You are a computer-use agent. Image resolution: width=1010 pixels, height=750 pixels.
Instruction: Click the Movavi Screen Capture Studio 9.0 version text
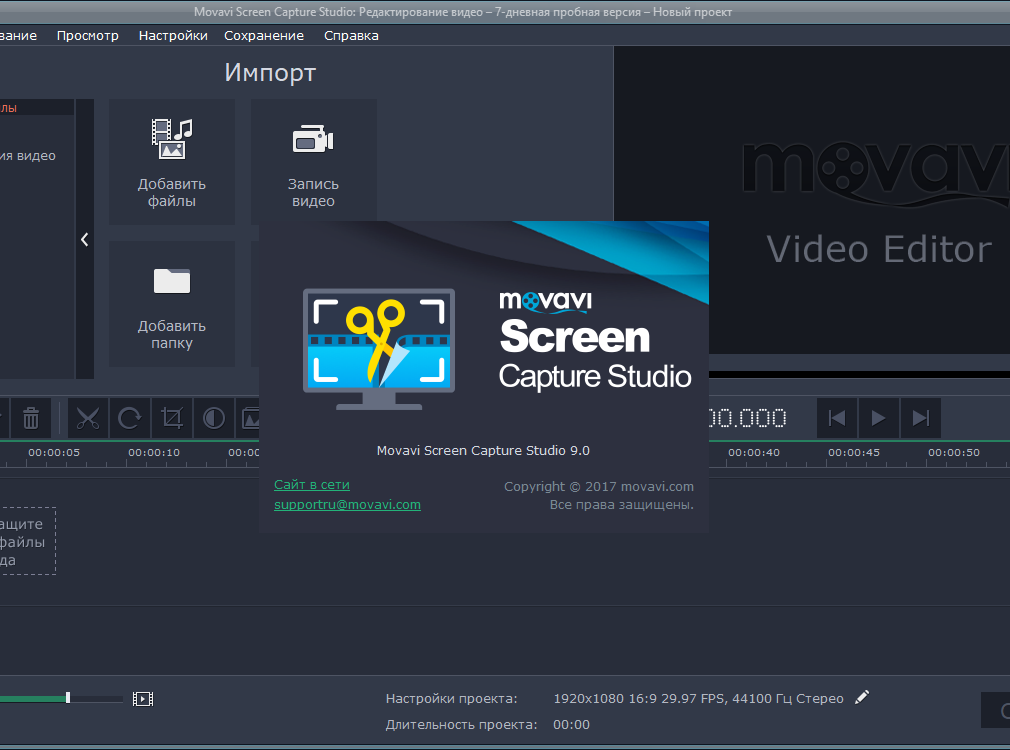click(483, 450)
